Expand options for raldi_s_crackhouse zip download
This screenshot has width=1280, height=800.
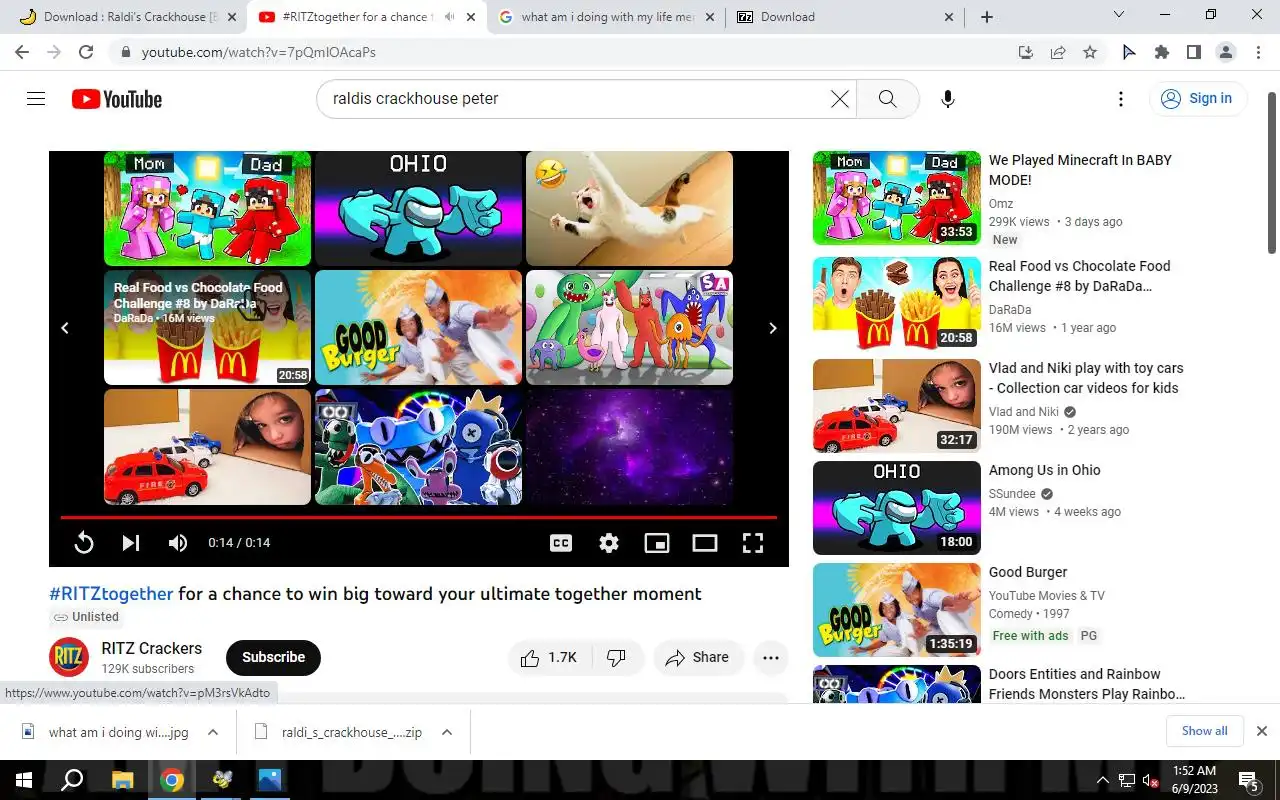tap(447, 732)
